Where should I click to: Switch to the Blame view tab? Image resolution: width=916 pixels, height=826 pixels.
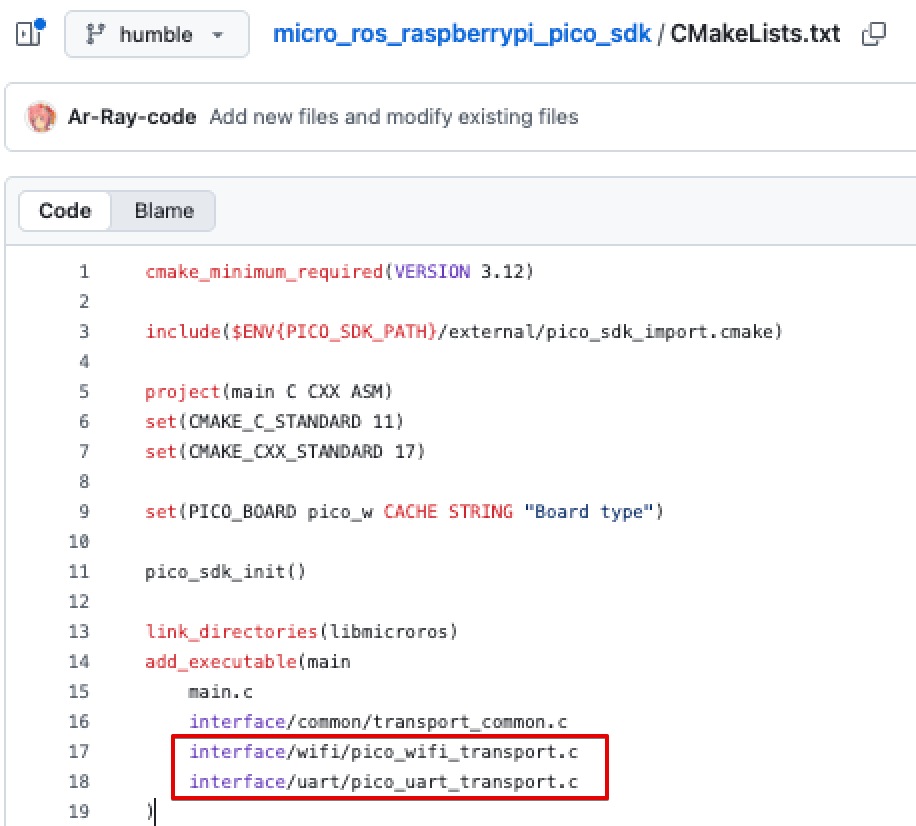pos(164,211)
